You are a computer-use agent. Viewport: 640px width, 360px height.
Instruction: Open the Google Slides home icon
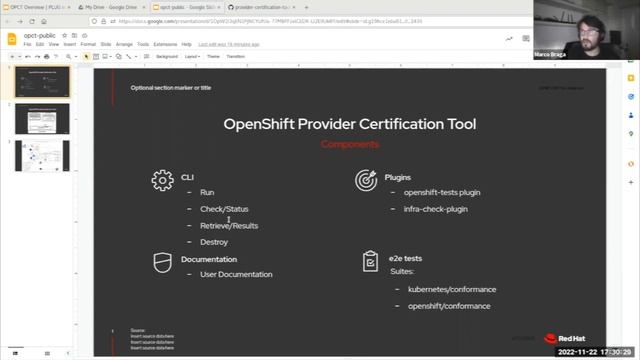(12, 39)
